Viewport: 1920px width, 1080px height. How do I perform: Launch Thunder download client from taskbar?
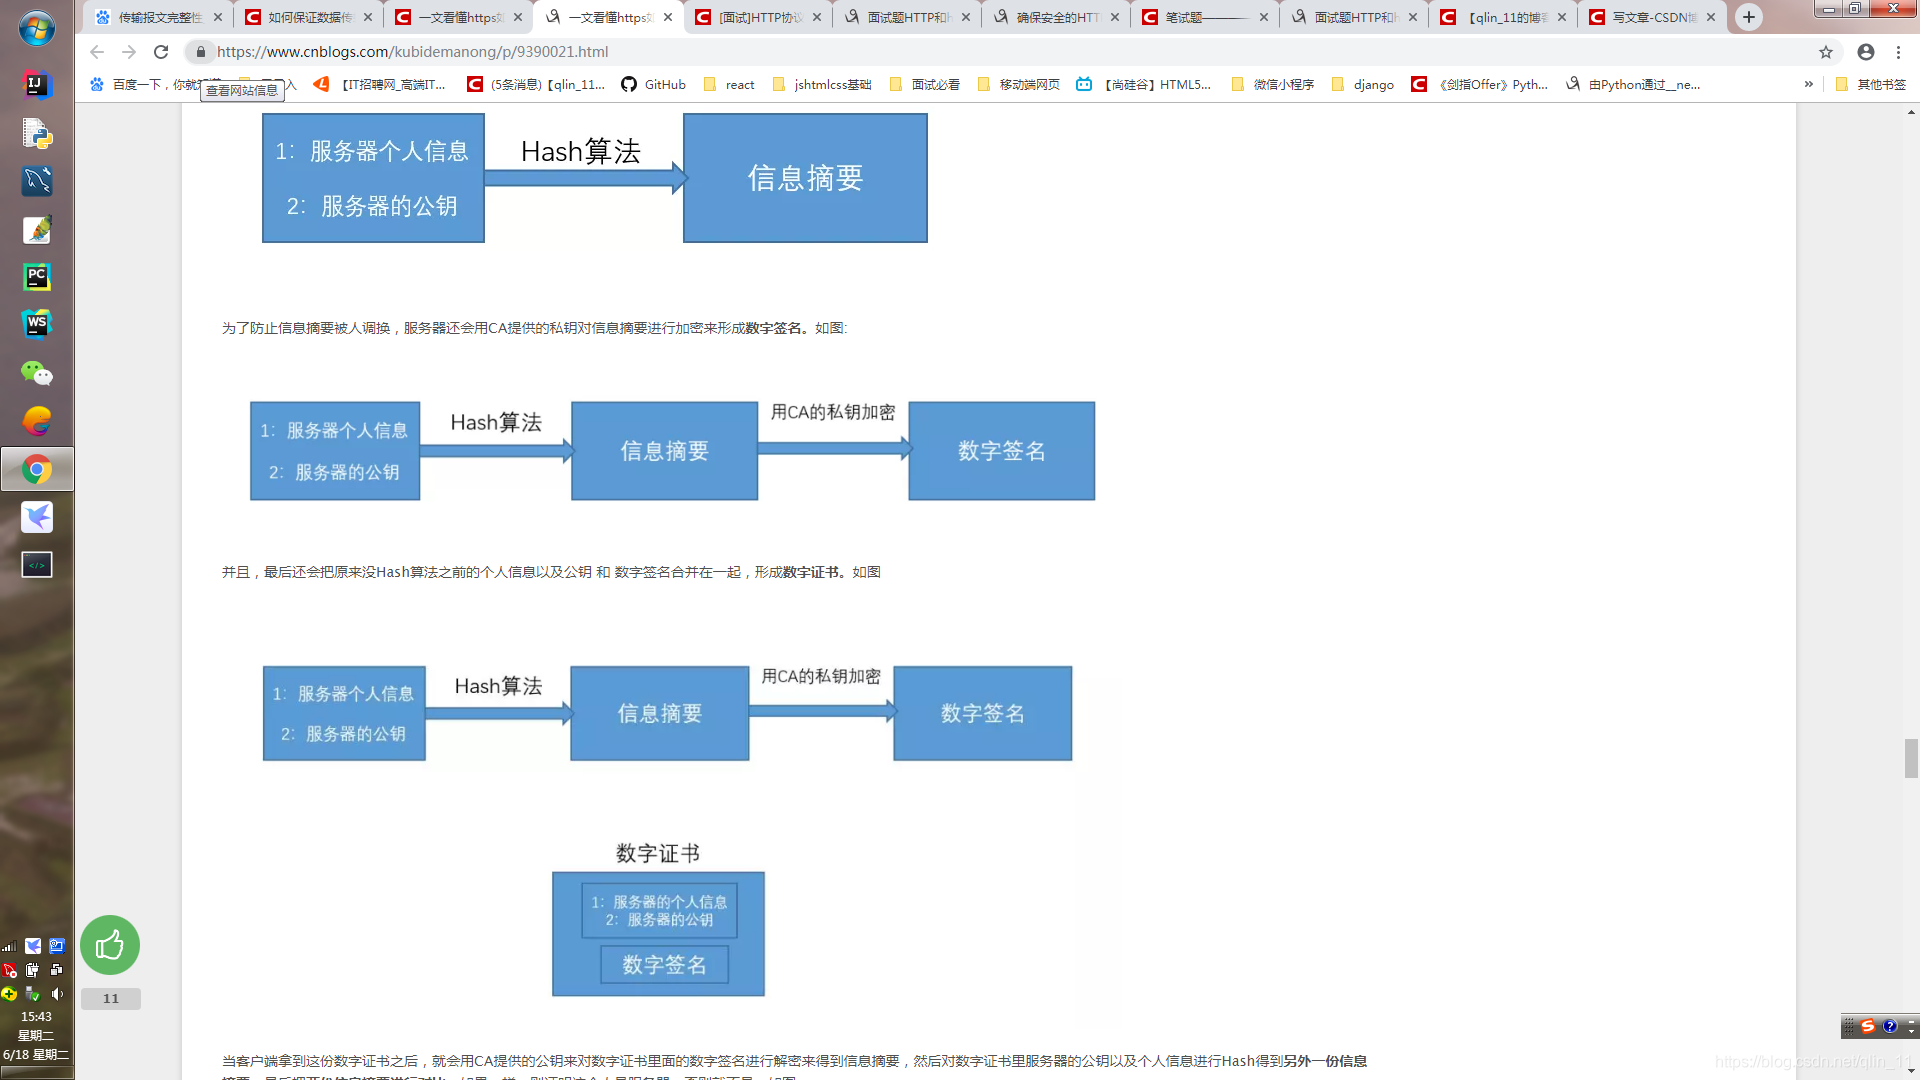37,517
